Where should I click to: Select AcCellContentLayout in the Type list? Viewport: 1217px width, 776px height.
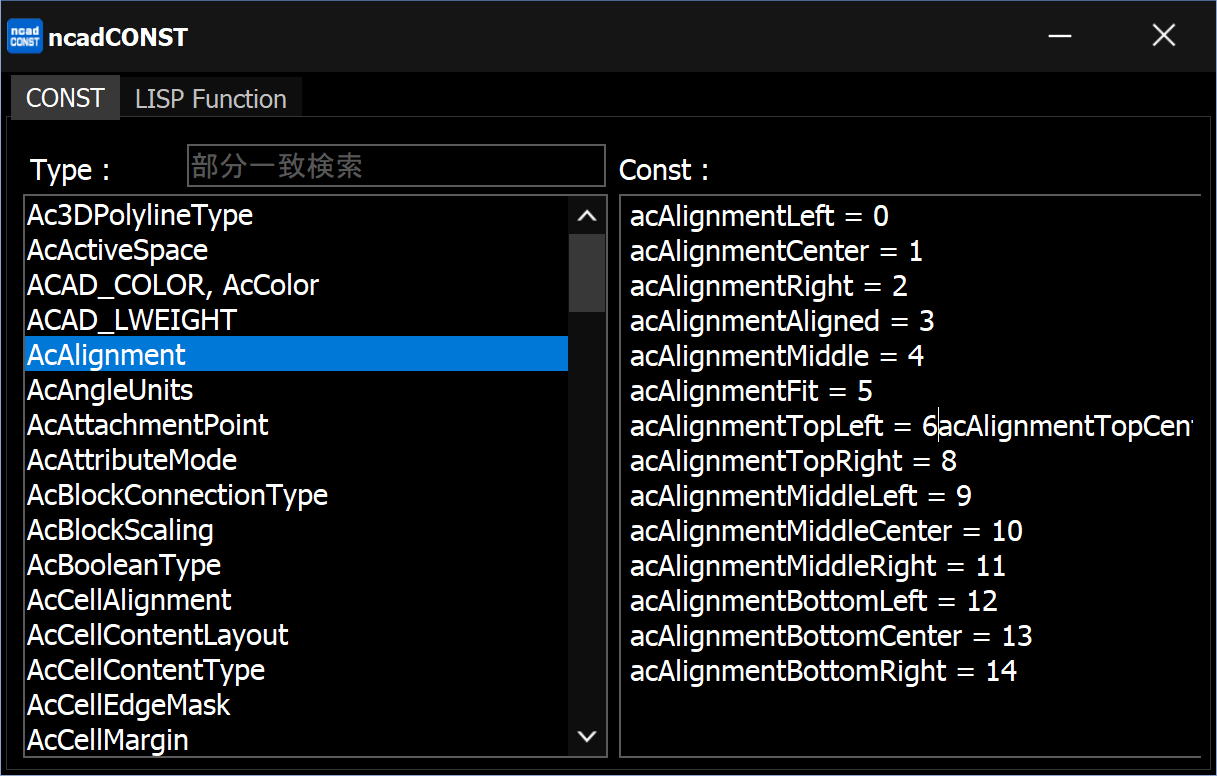296,635
